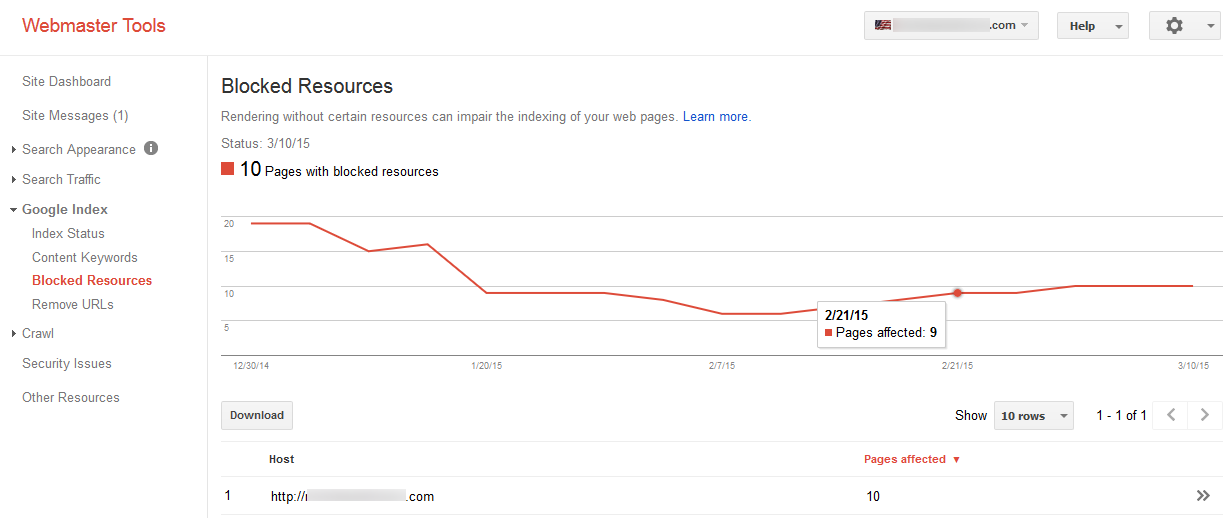Screen dimensions: 1226x518
Task: Sort by Pages affected column header
Action: tap(911, 459)
